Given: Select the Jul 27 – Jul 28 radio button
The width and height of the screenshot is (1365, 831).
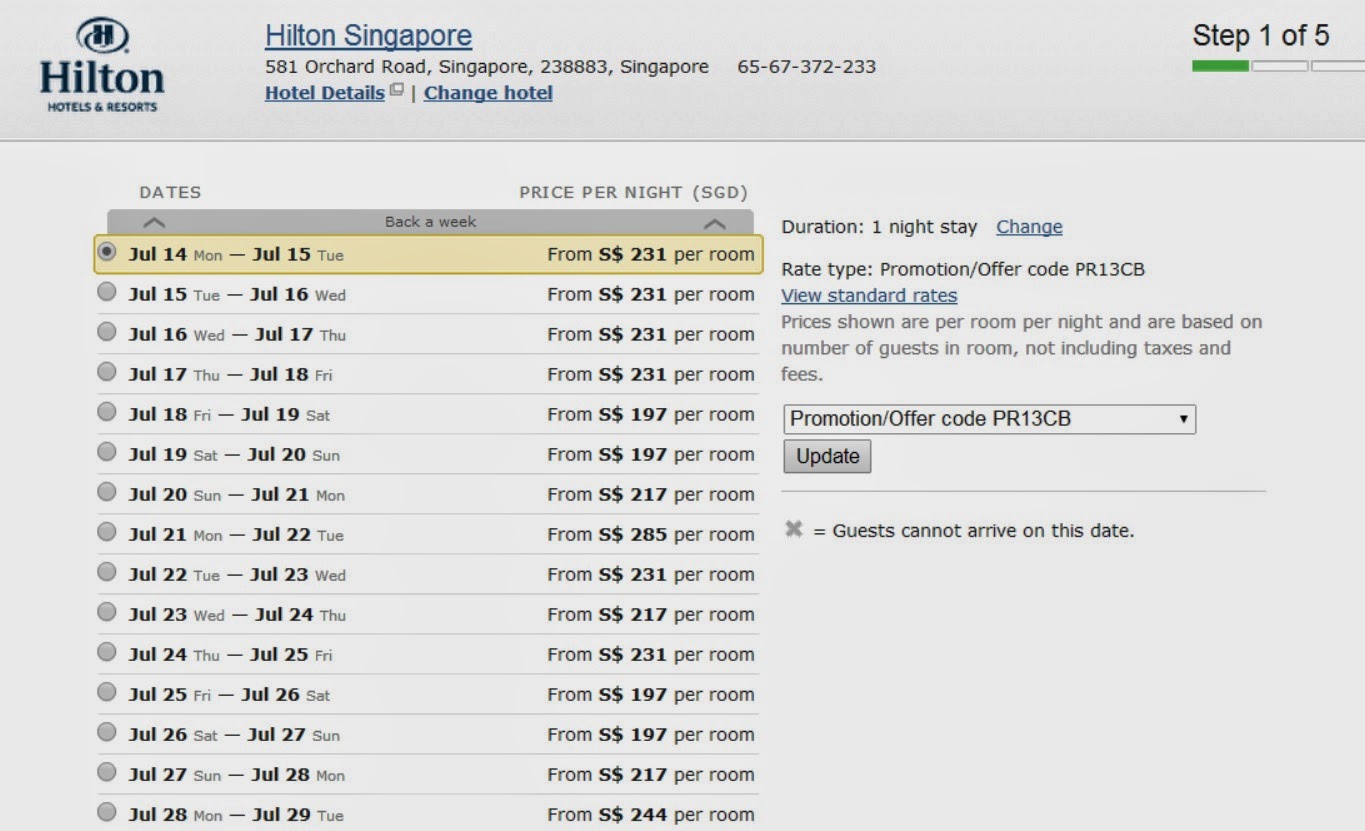Looking at the screenshot, I should (107, 772).
